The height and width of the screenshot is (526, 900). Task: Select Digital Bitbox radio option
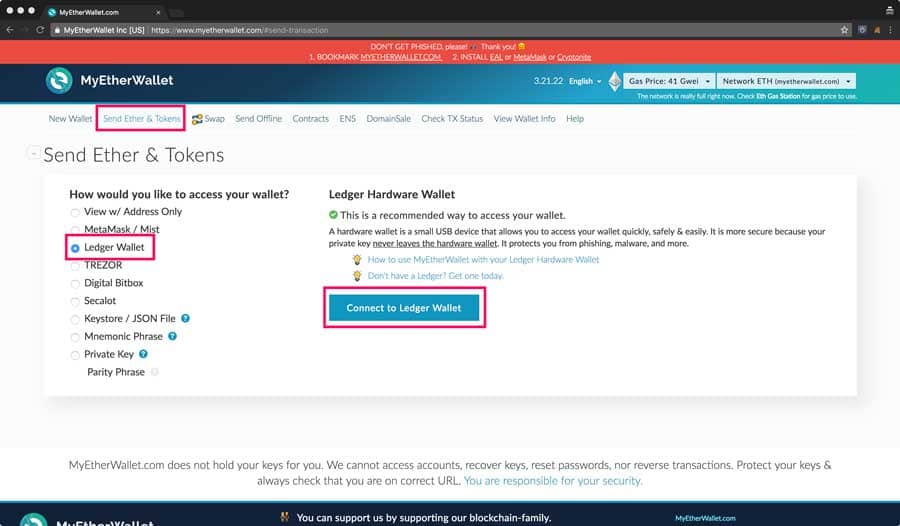click(75, 284)
